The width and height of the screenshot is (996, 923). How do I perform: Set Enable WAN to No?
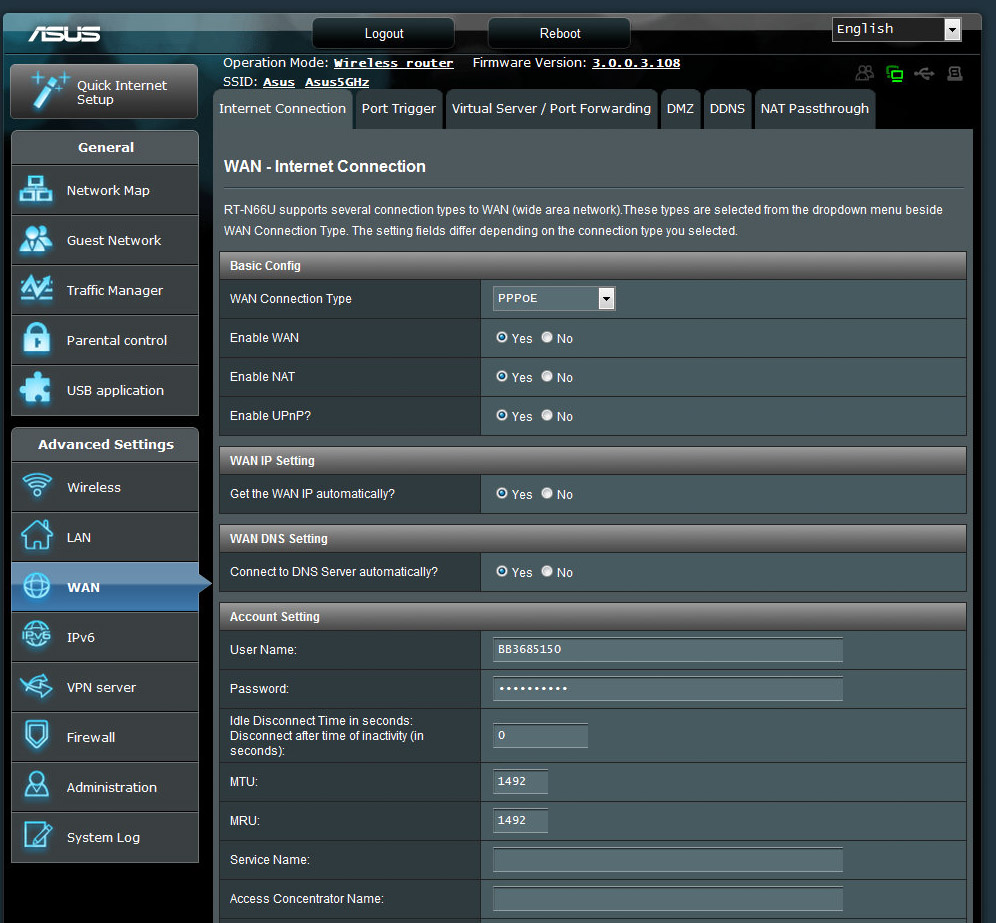(x=547, y=338)
